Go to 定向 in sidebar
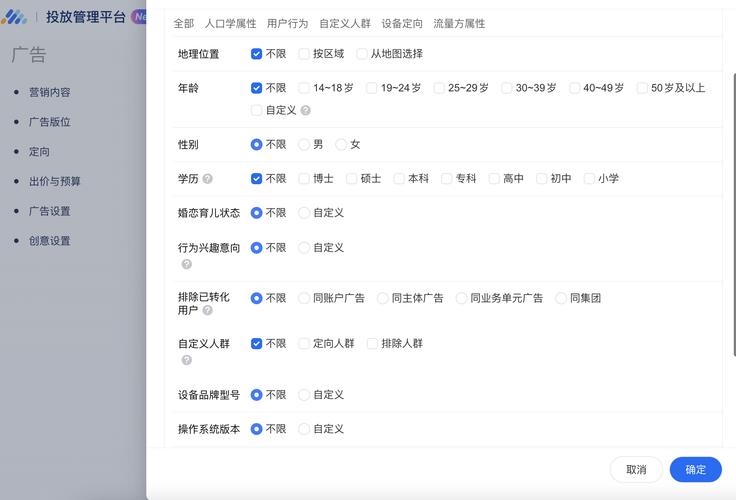Viewport: 736px width, 500px height. (x=39, y=152)
